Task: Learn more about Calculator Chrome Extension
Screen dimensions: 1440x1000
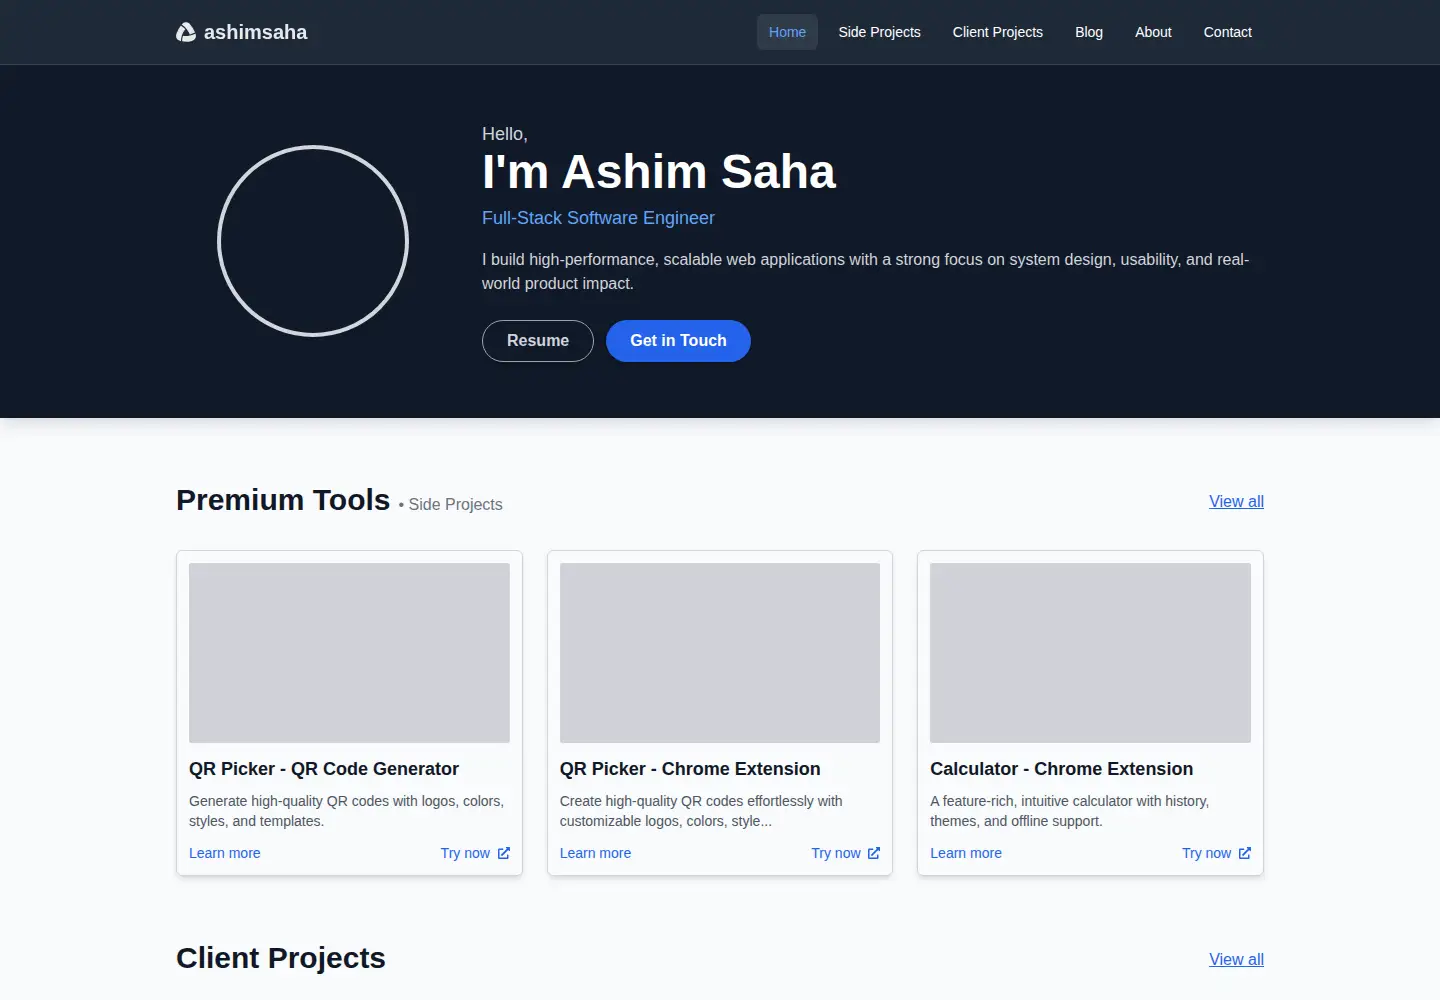Action: click(x=966, y=853)
